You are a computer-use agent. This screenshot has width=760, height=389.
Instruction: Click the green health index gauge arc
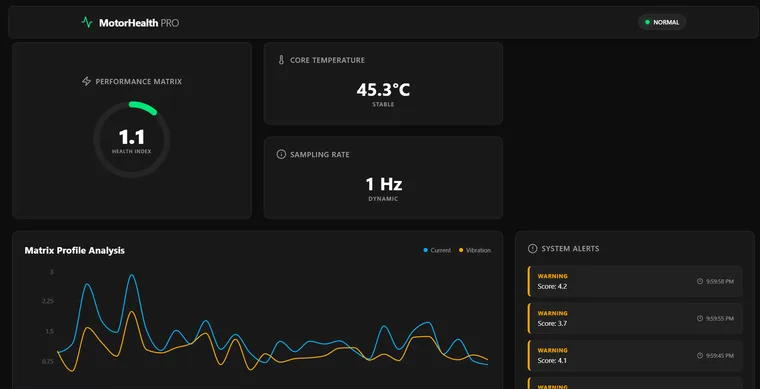[x=143, y=108]
